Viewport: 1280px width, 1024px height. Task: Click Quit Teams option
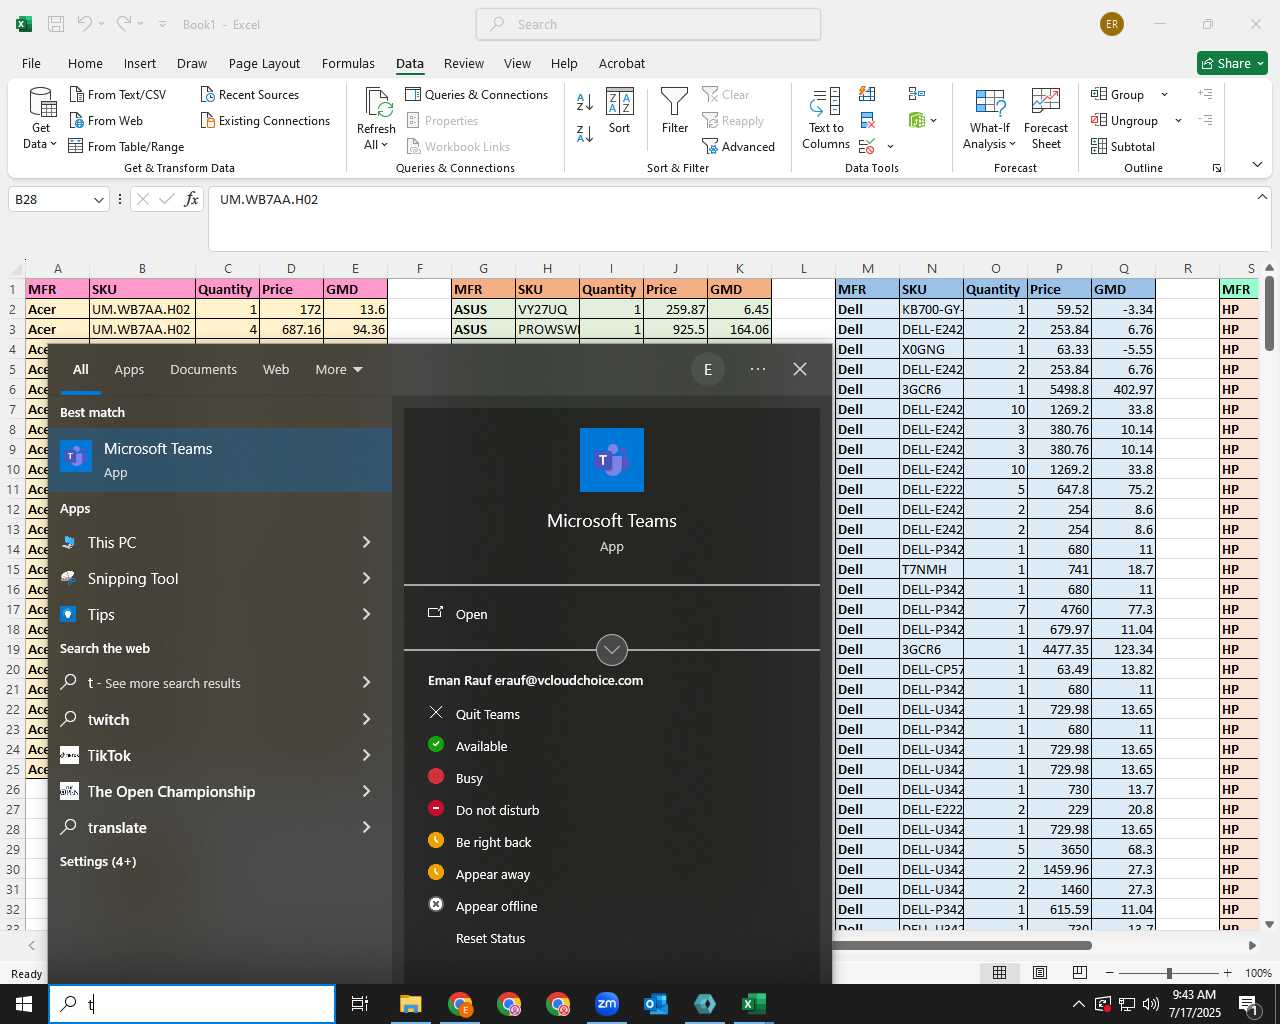pyautogui.click(x=474, y=714)
